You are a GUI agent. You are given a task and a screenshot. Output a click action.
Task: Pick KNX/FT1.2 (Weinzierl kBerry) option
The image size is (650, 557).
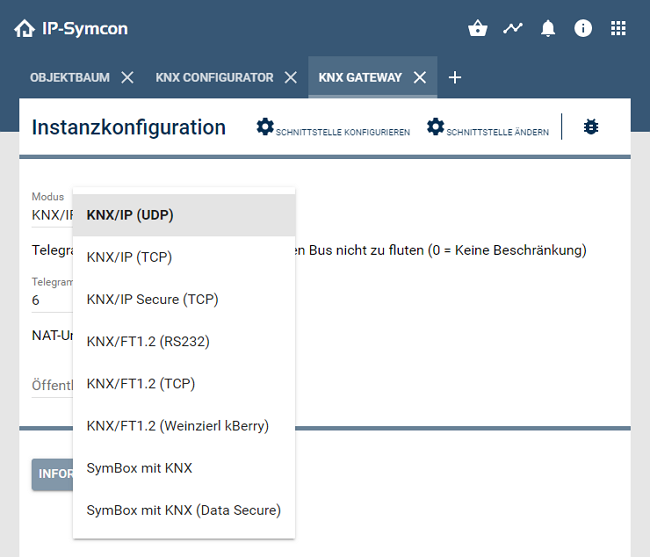tap(177, 426)
